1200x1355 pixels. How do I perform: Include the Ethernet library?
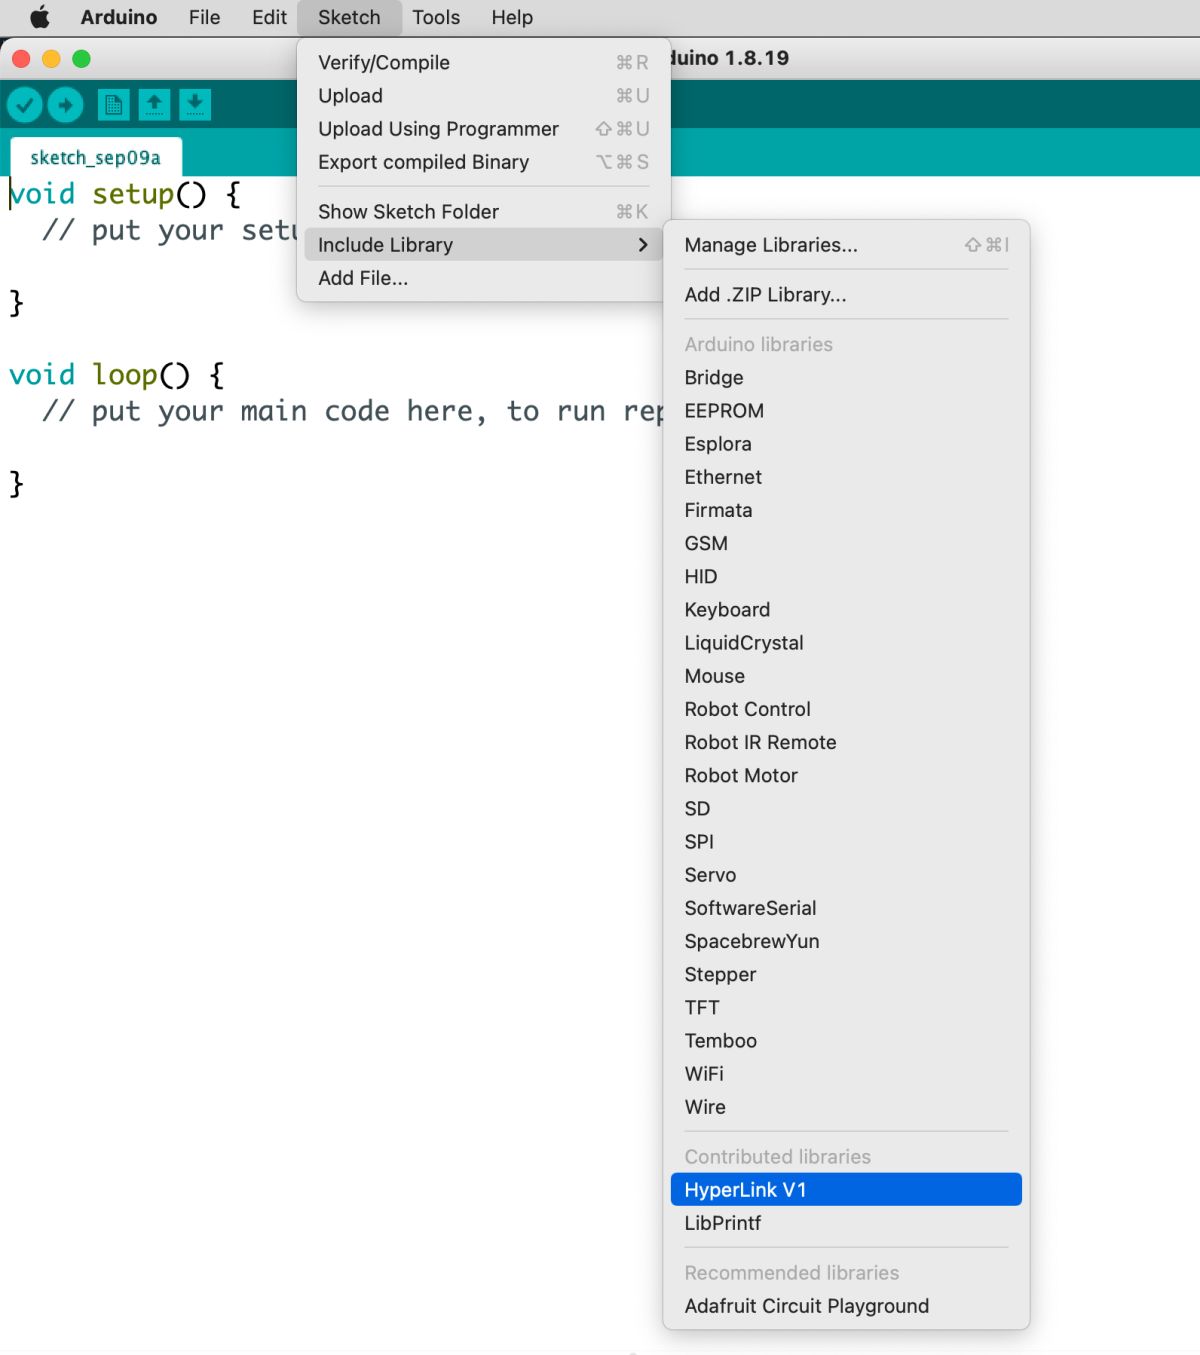point(846,476)
